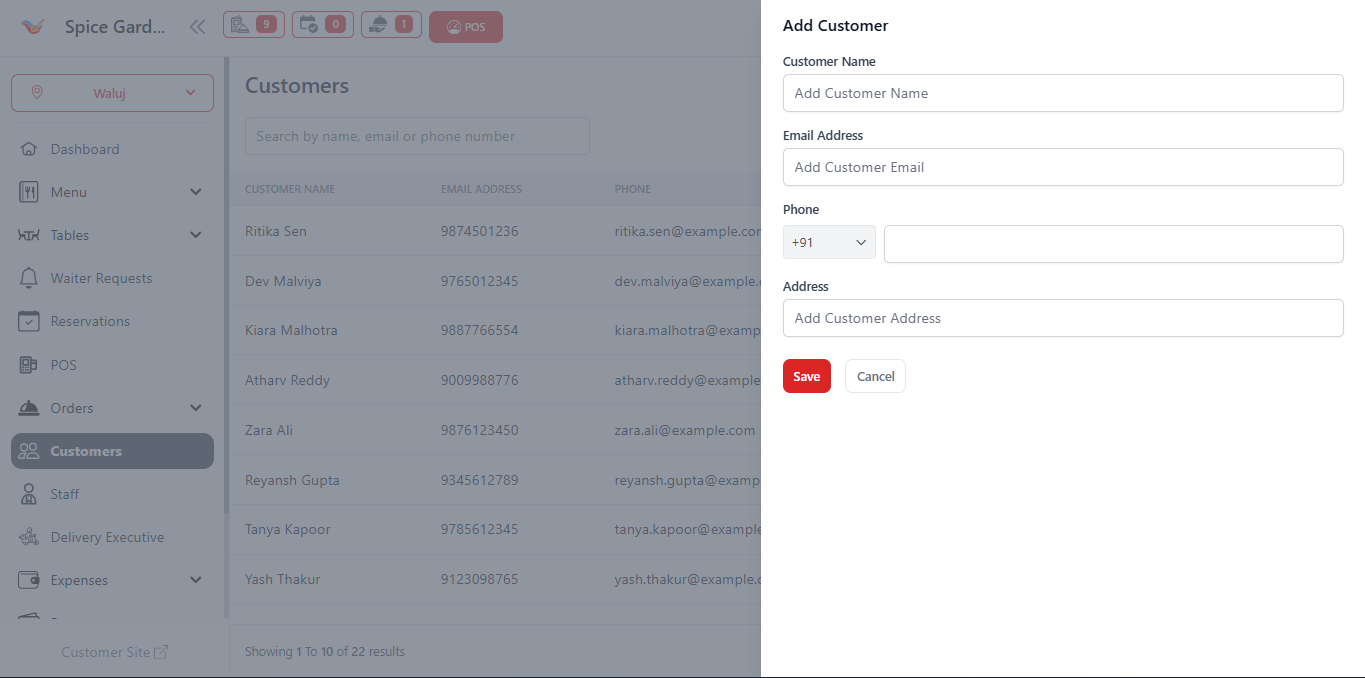Click the POS register icon in the sidebar
This screenshot has height=678, width=1365.
click(31, 364)
